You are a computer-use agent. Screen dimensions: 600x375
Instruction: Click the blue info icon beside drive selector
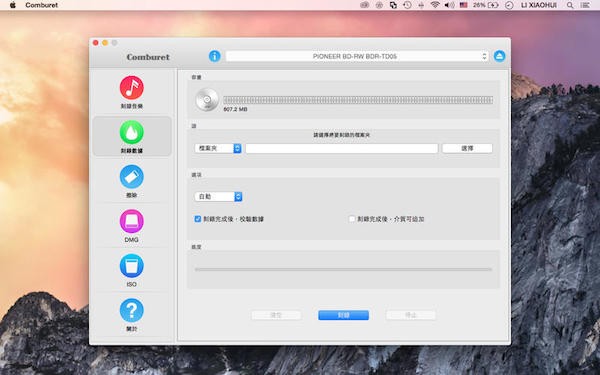pyautogui.click(x=215, y=56)
